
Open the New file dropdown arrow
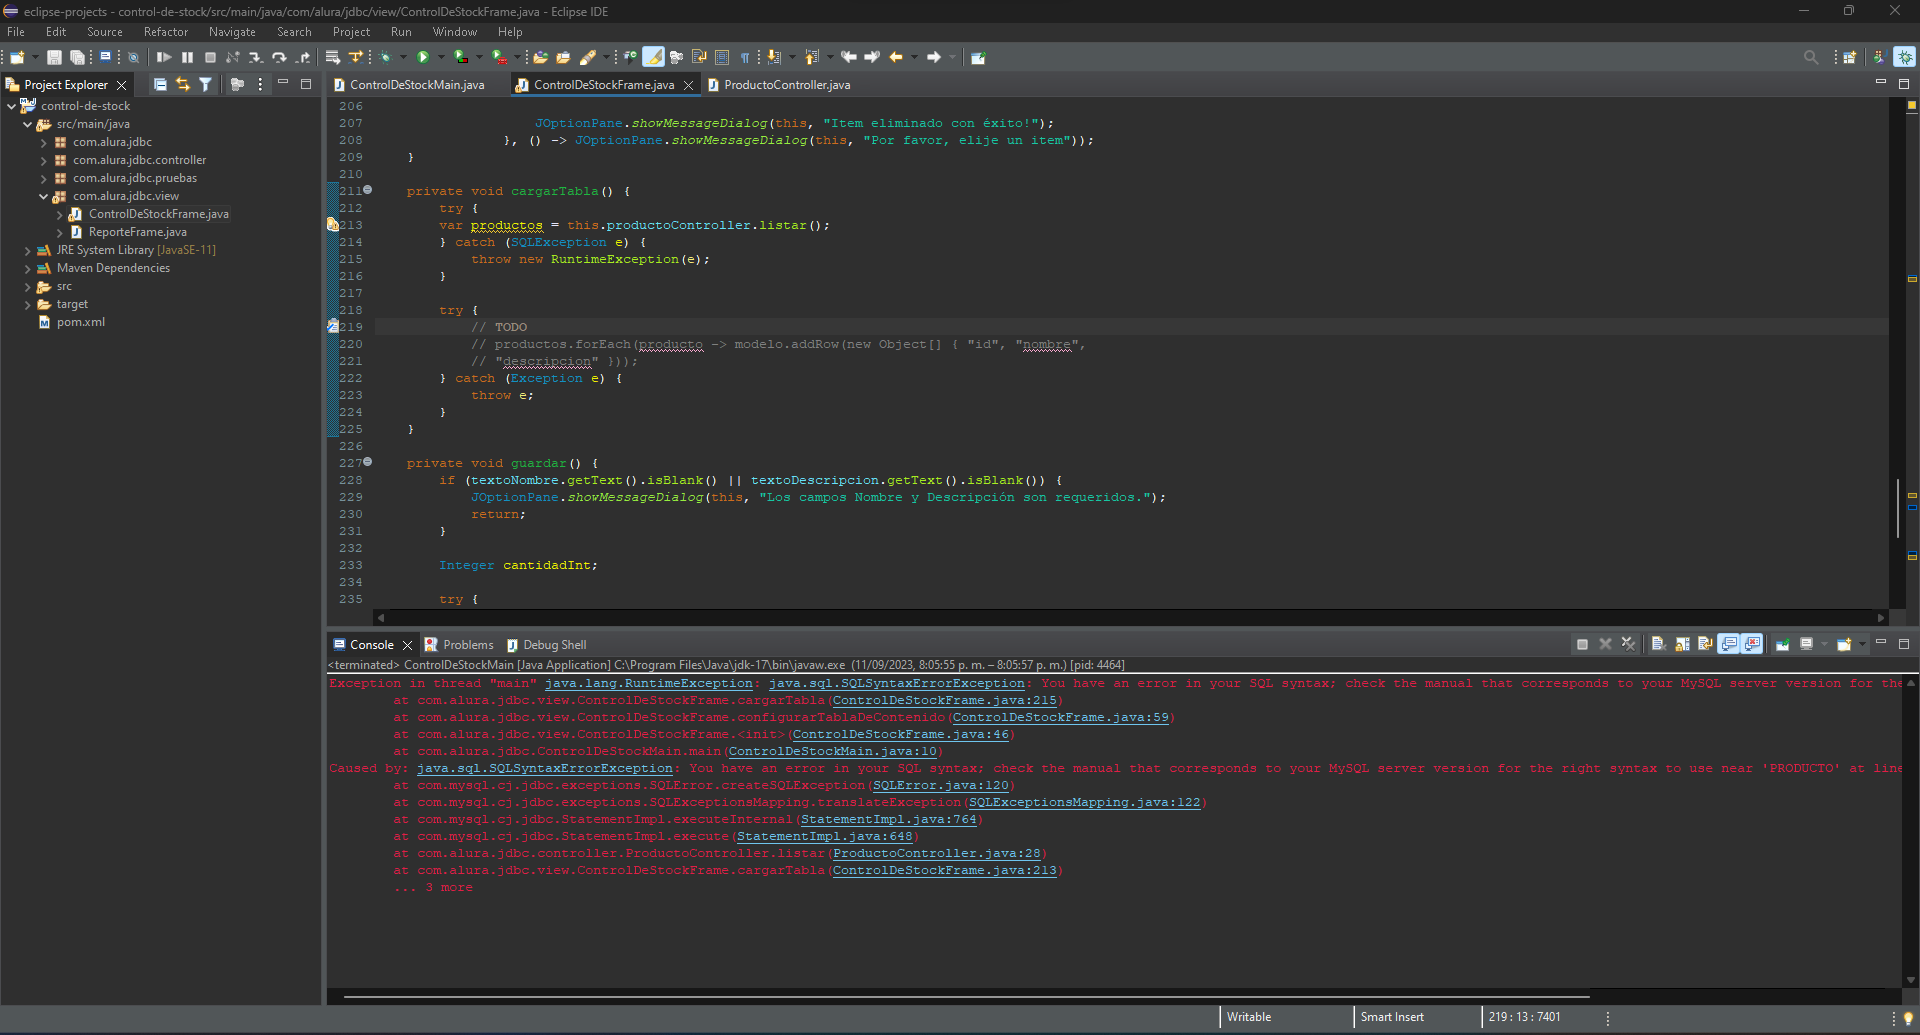35,57
